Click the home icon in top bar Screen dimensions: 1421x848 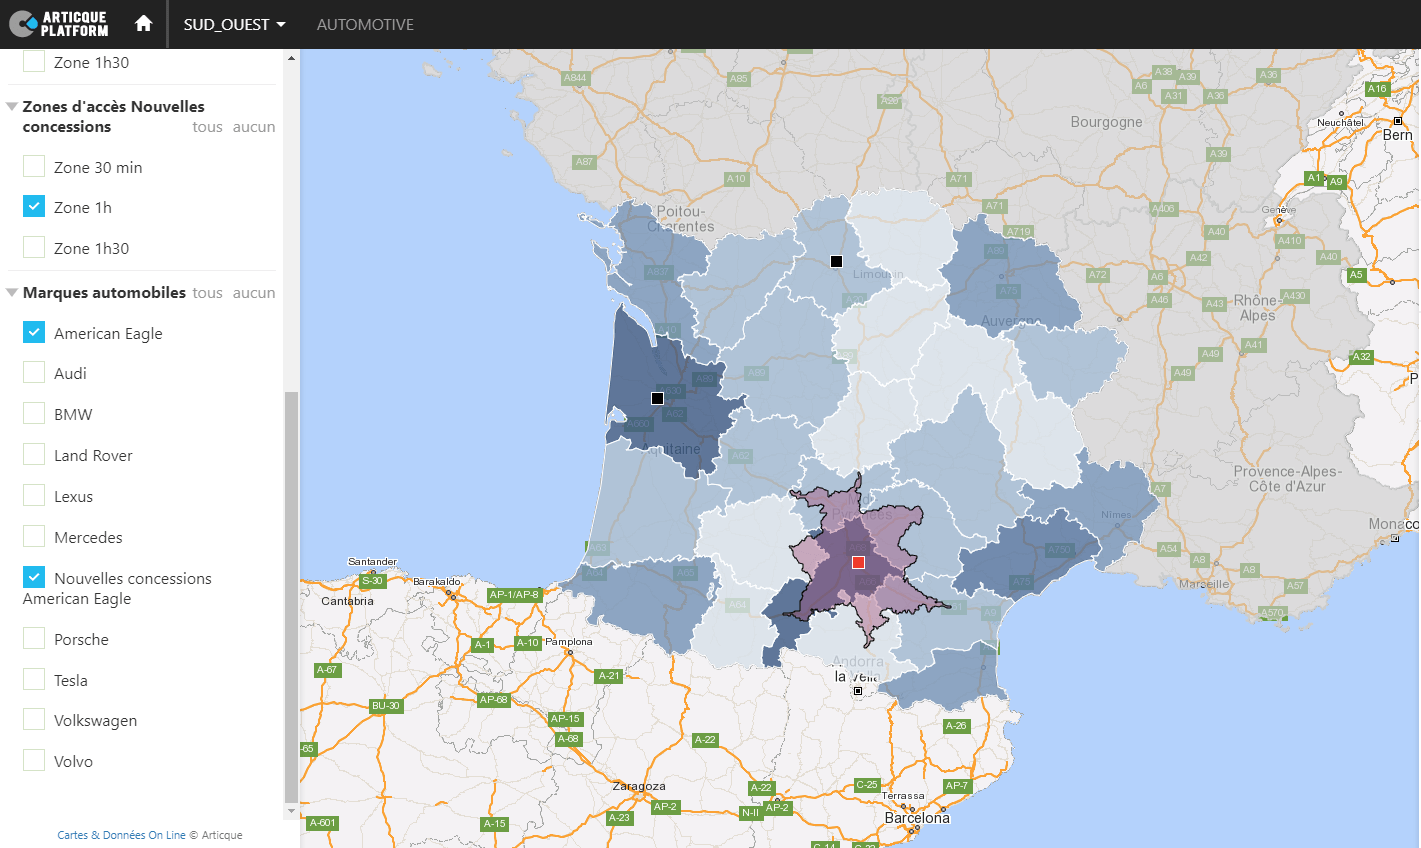pyautogui.click(x=144, y=23)
